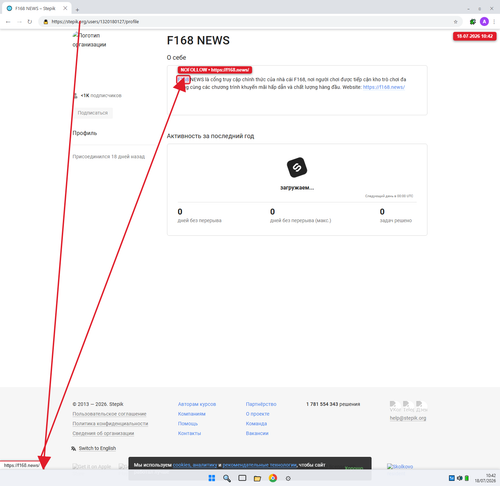Screen dimensions: 500x486
Task: Open a new tab with the plus button
Action: [x=77, y=9]
